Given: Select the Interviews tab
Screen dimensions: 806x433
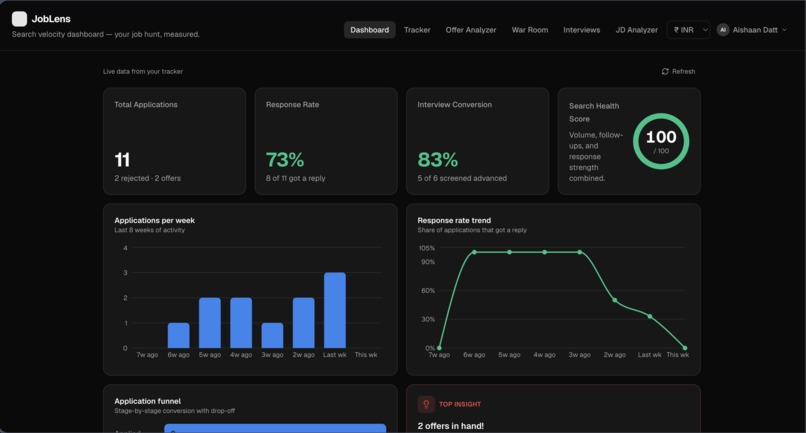Looking at the screenshot, I should [581, 30].
